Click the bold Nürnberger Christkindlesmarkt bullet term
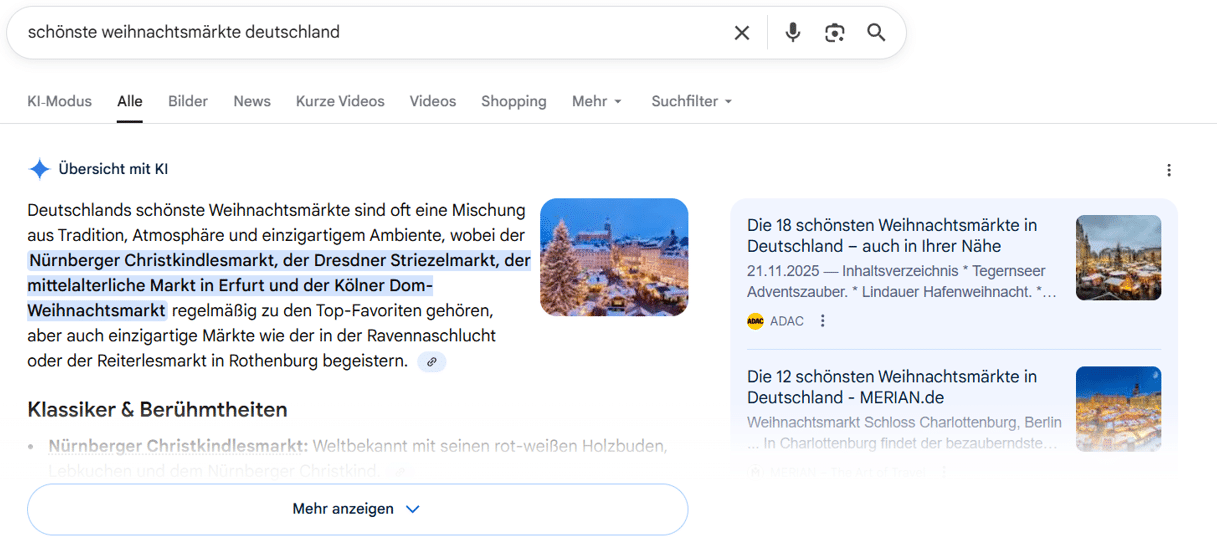The height and width of the screenshot is (548, 1217). pos(178,445)
